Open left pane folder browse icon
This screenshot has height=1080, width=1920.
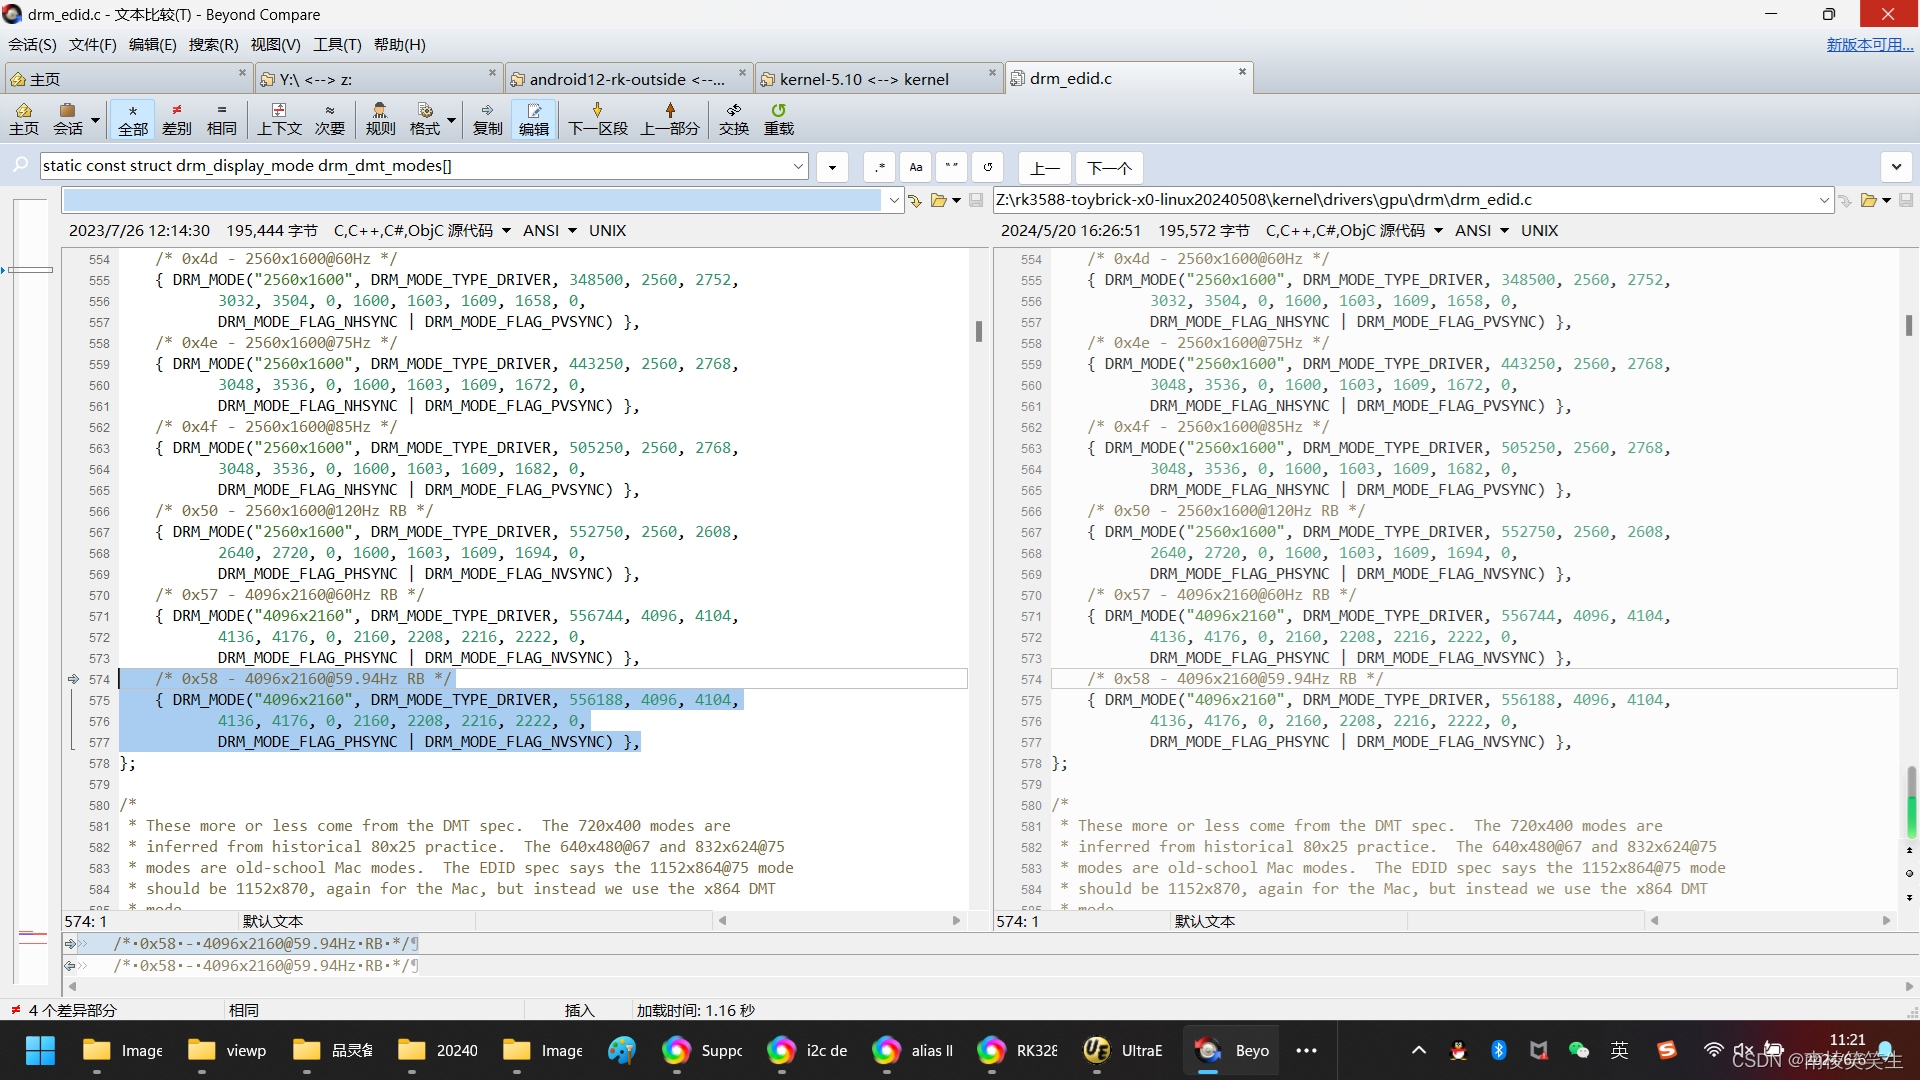click(x=938, y=201)
